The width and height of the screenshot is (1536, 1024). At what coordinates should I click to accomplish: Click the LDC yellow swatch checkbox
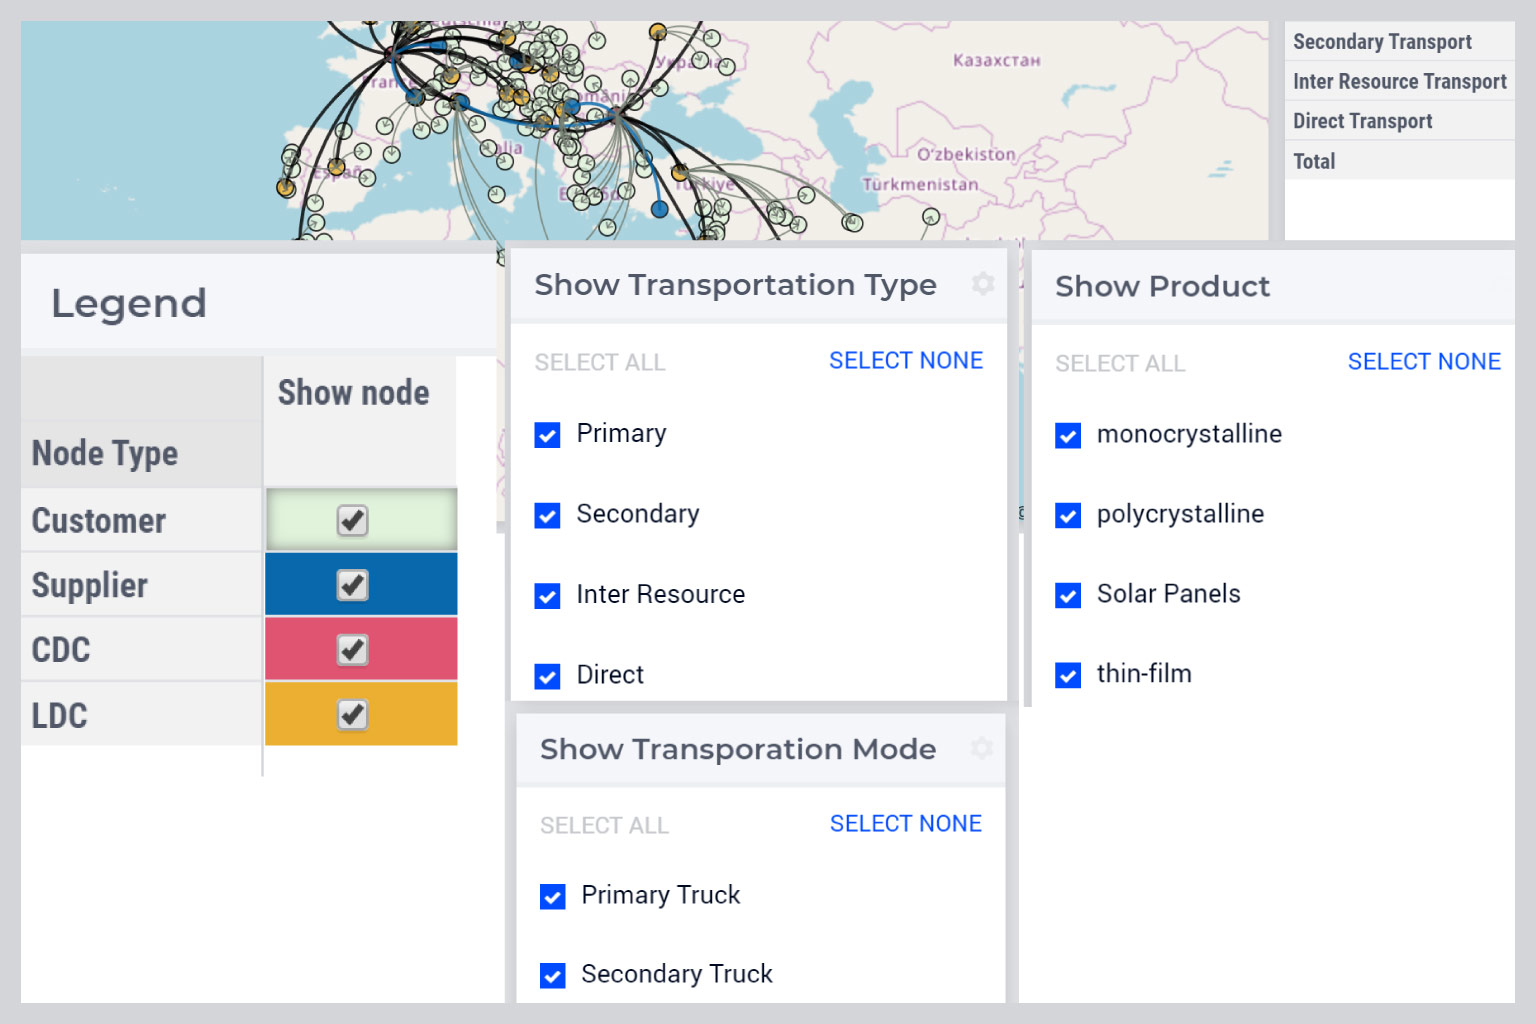click(x=352, y=715)
